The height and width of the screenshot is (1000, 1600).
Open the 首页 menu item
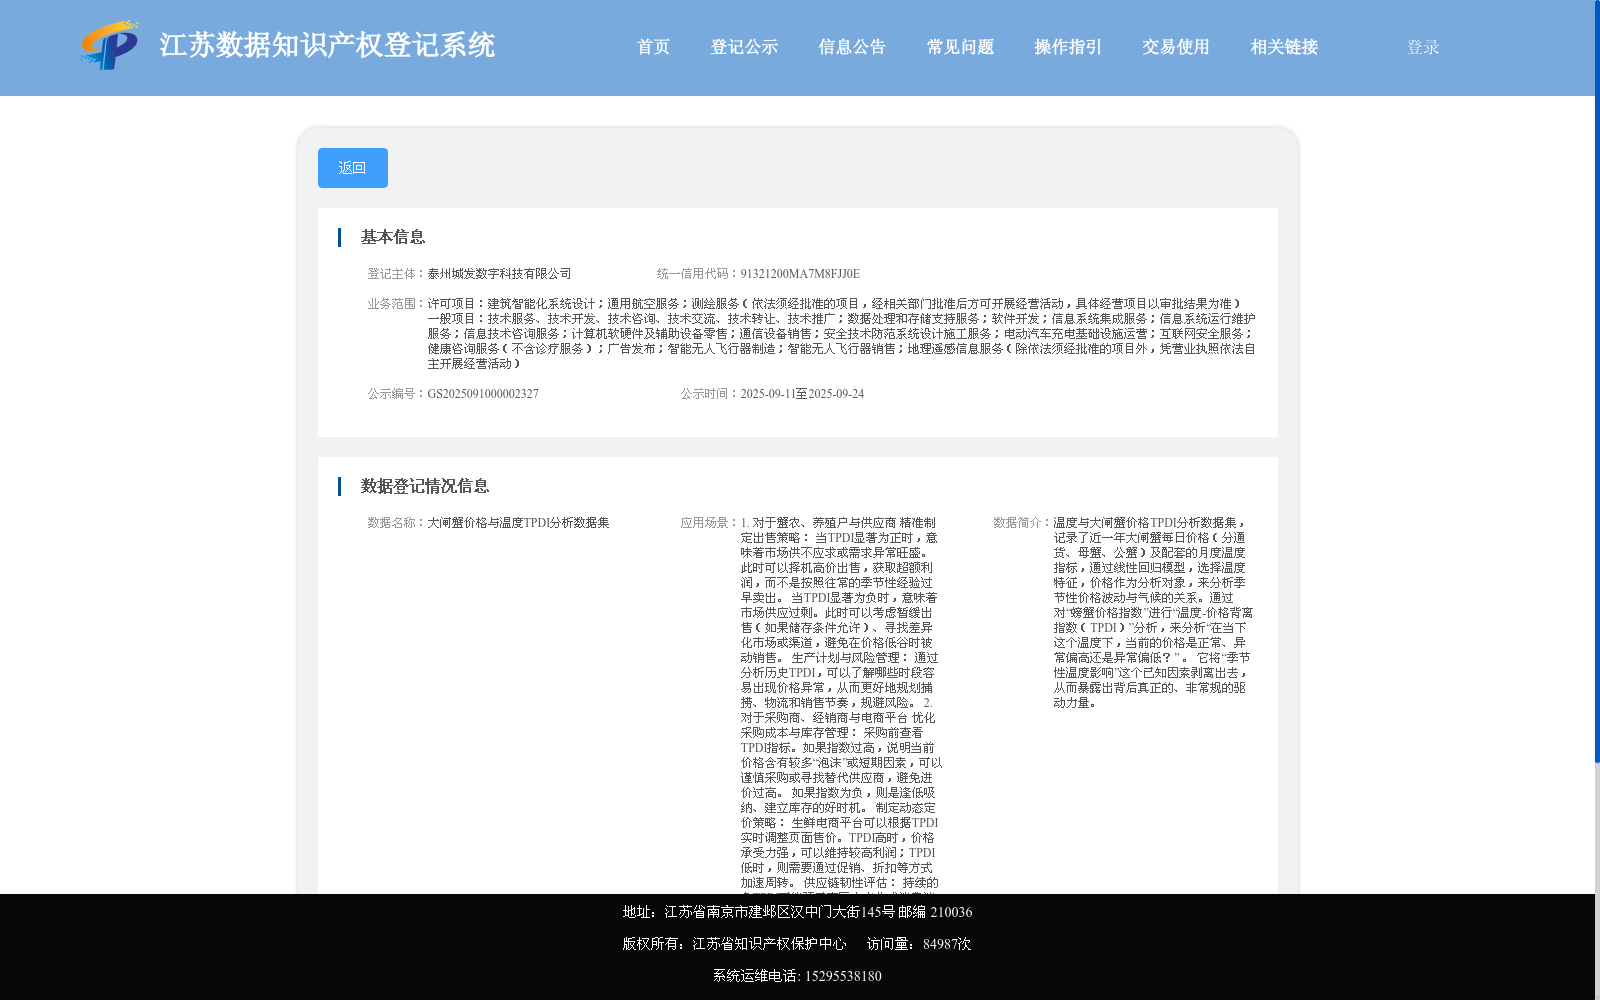[653, 47]
